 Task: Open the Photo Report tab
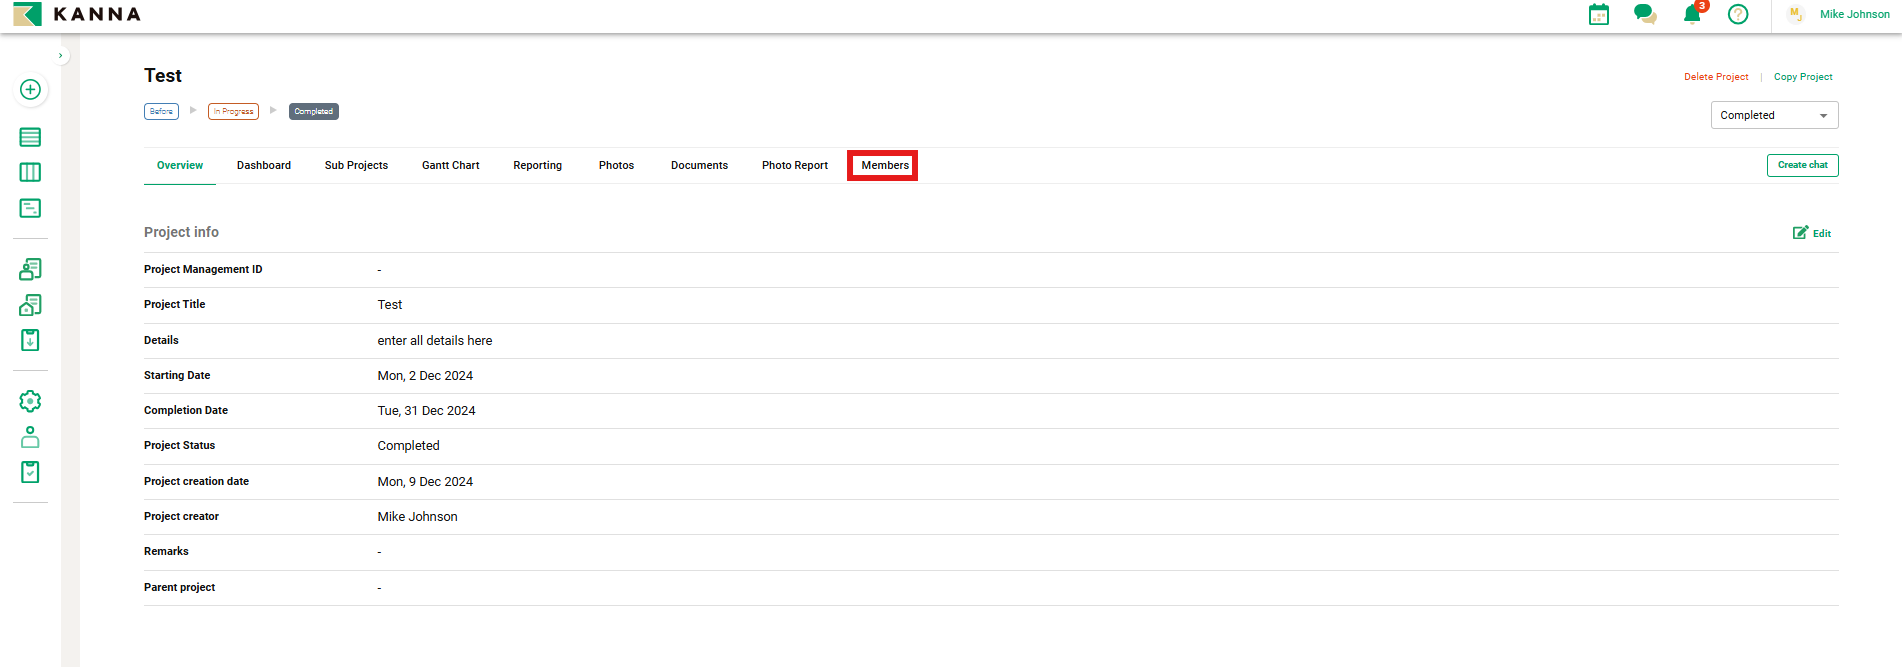[x=794, y=166]
